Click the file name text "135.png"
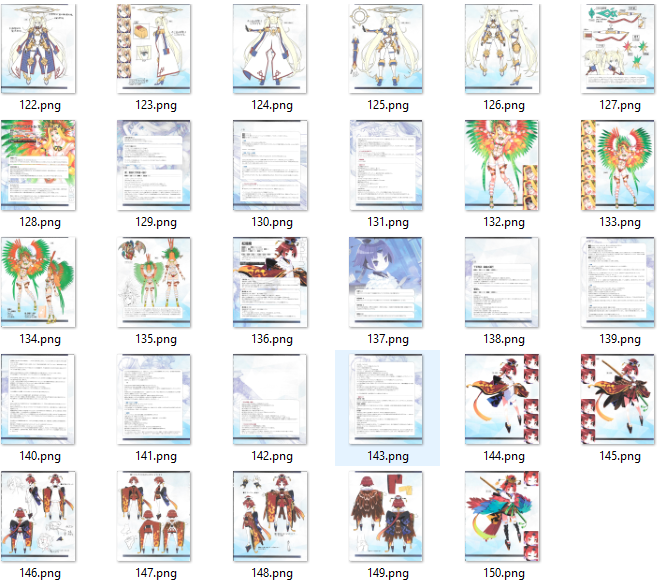Image resolution: width=660 pixels, height=584 pixels. pyautogui.click(x=156, y=339)
